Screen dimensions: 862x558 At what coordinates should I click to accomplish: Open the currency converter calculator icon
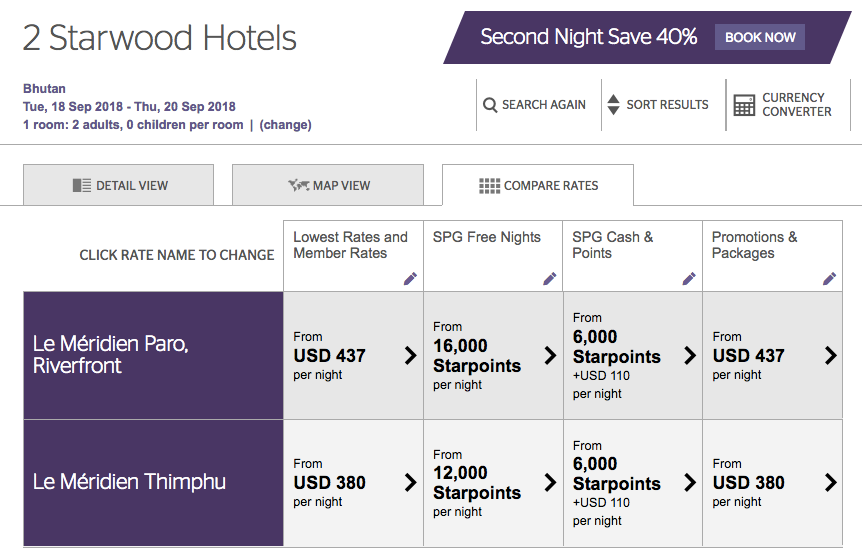coord(744,105)
